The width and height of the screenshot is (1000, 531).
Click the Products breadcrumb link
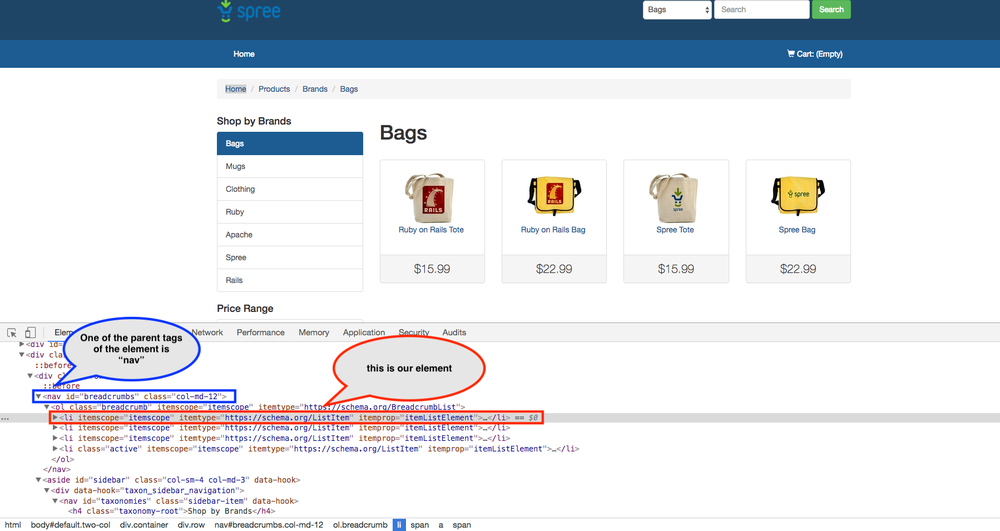coord(274,89)
